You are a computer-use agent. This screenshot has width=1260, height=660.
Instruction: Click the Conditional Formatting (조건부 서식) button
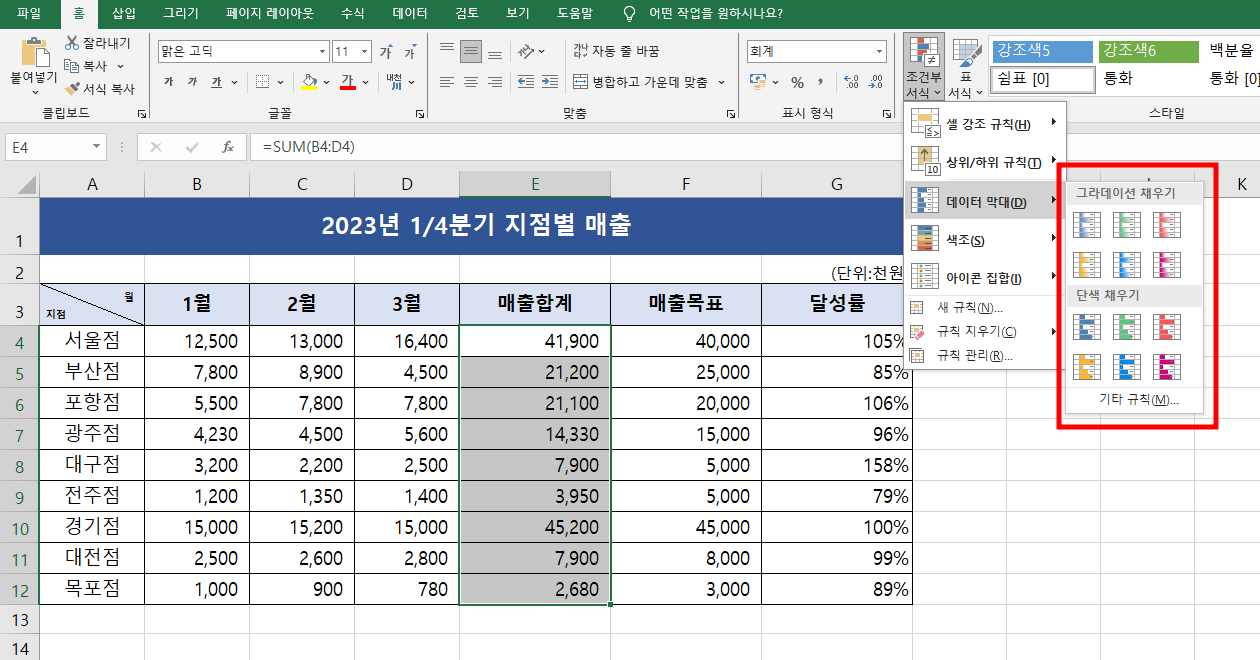(x=923, y=68)
